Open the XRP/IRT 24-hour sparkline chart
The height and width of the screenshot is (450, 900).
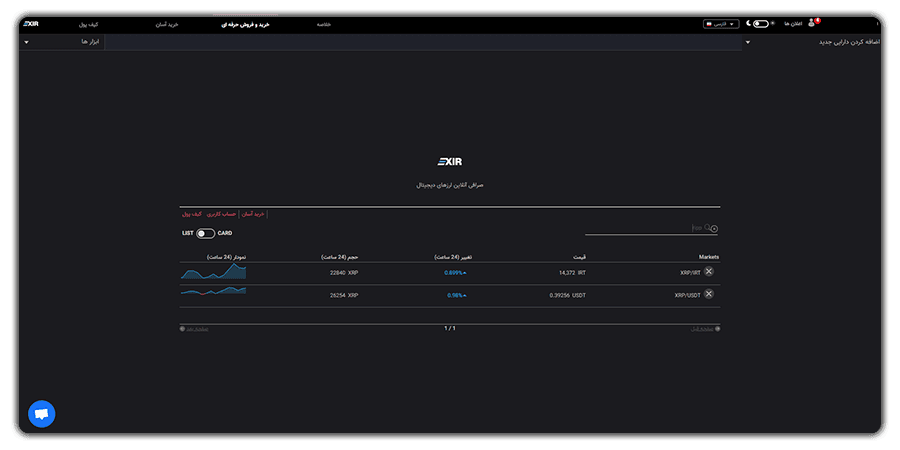213,271
